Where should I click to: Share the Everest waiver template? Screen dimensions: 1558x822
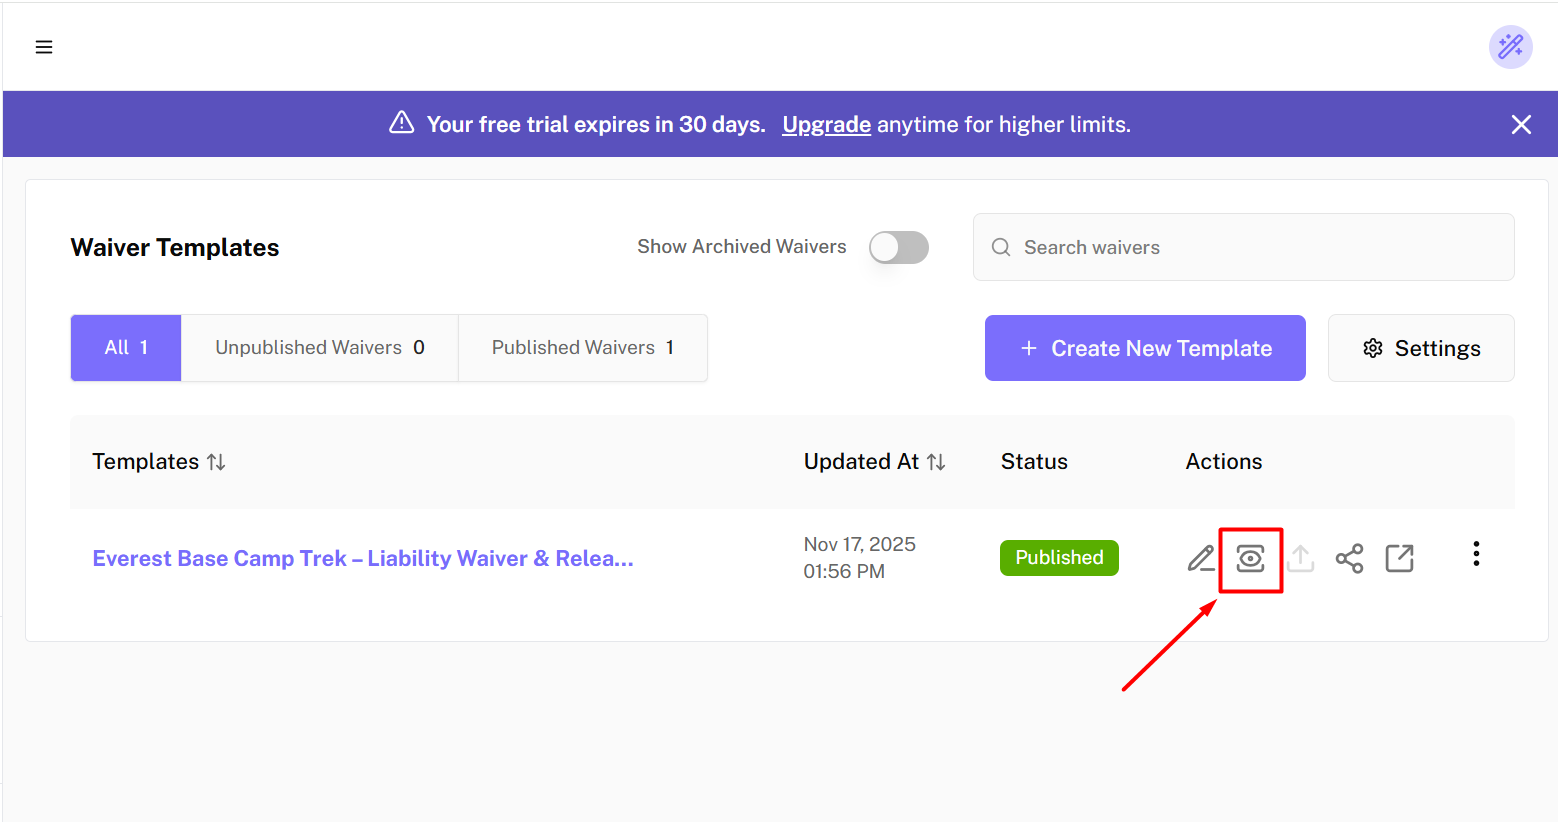(x=1349, y=558)
